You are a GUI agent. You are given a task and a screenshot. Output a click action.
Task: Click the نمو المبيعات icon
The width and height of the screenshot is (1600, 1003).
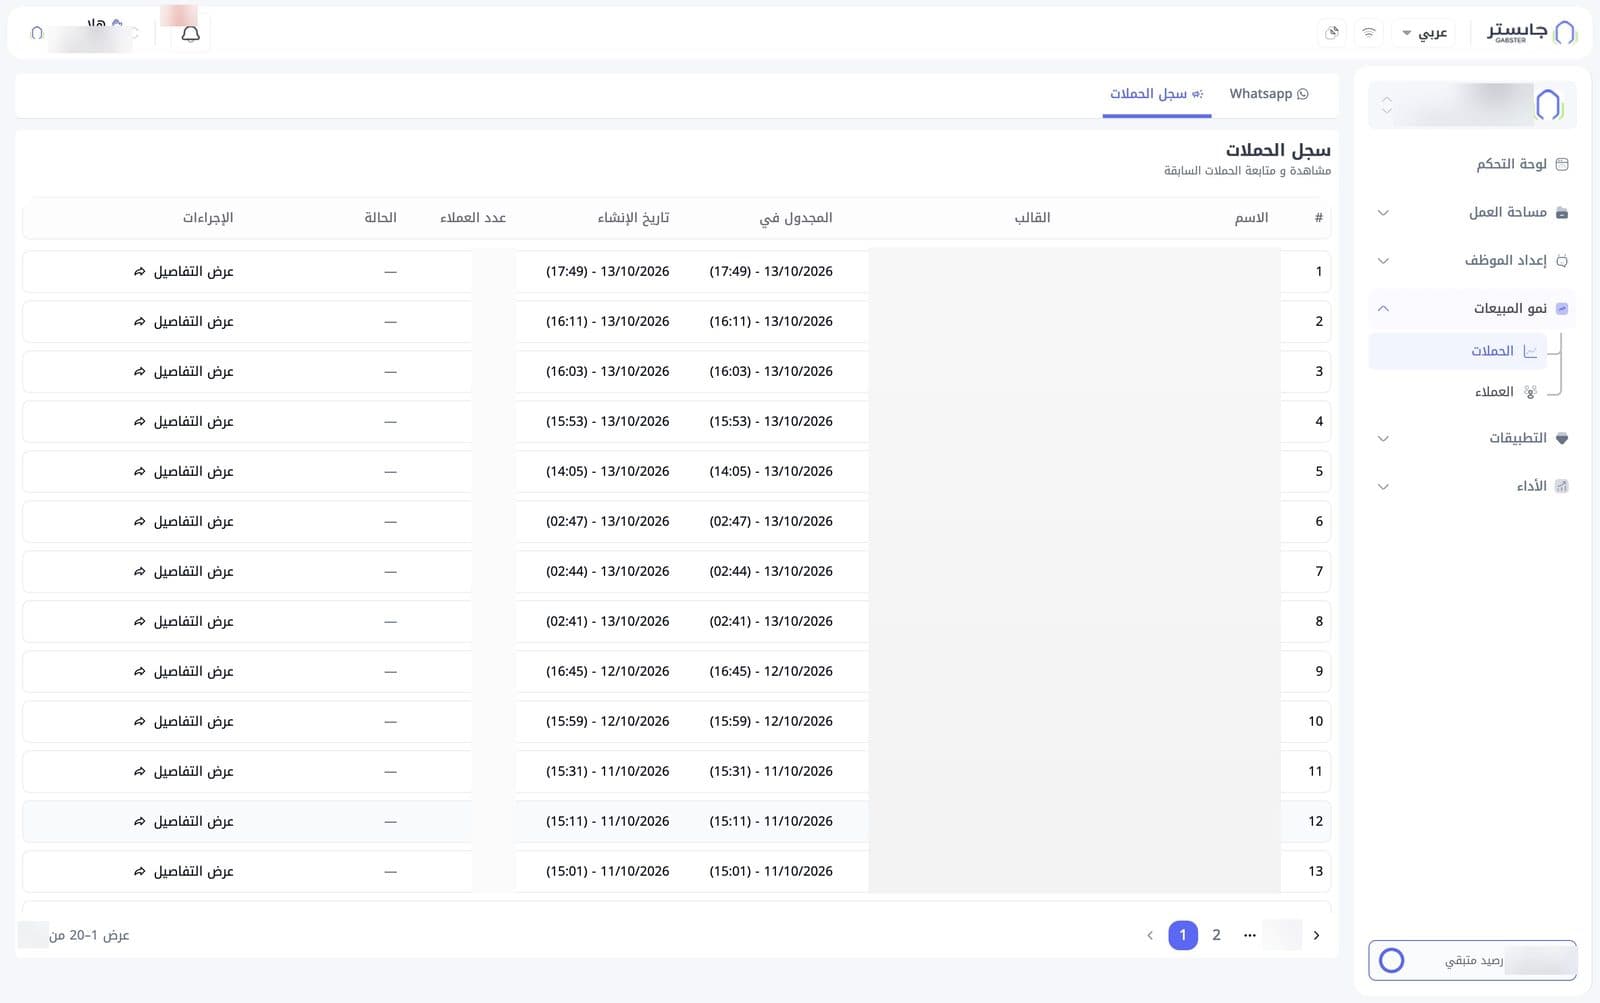tap(1562, 308)
